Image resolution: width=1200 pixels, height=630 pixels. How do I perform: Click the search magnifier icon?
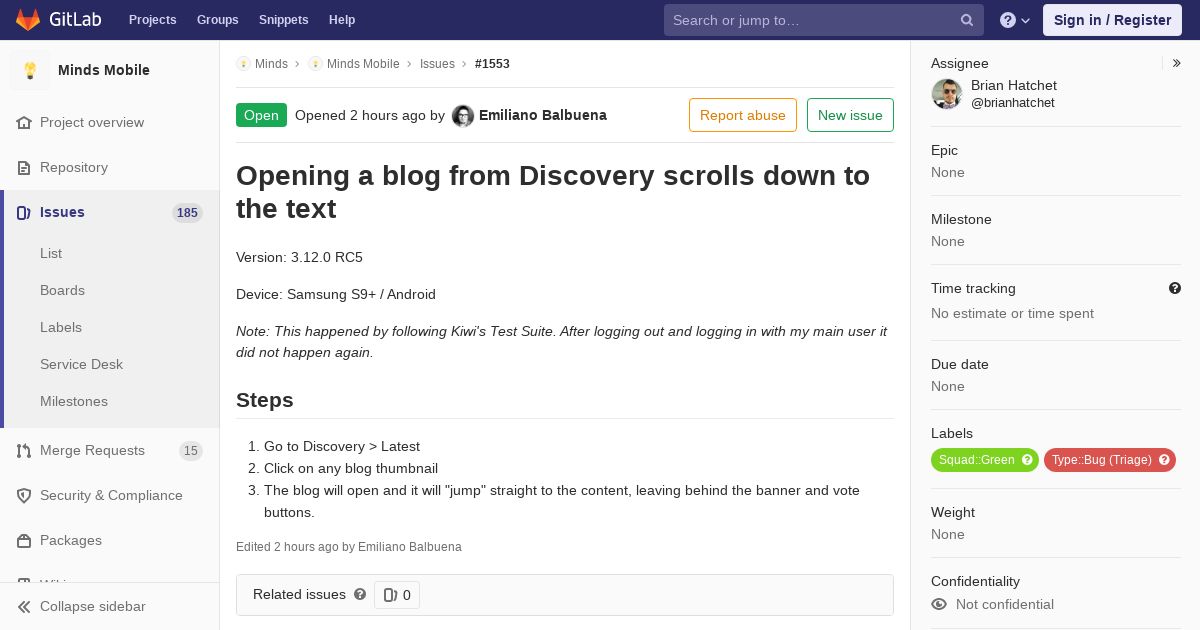[x=967, y=20]
